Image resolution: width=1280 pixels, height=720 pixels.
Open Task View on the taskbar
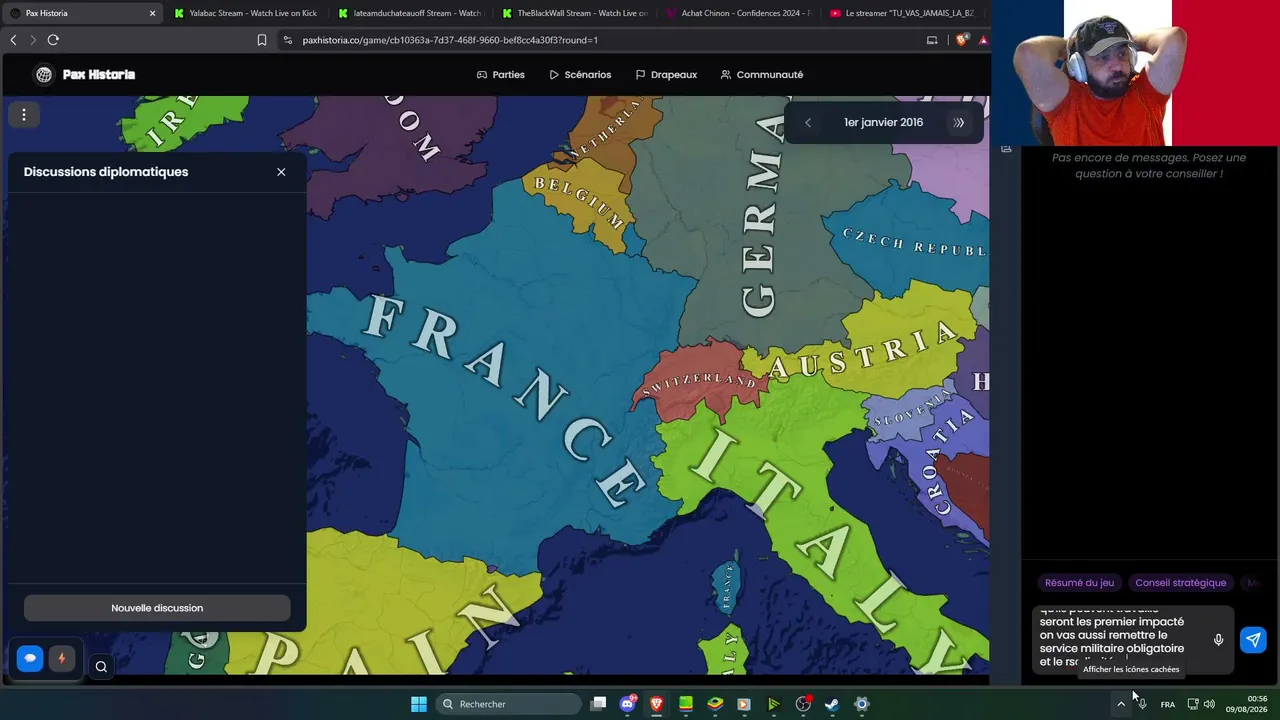[598, 704]
